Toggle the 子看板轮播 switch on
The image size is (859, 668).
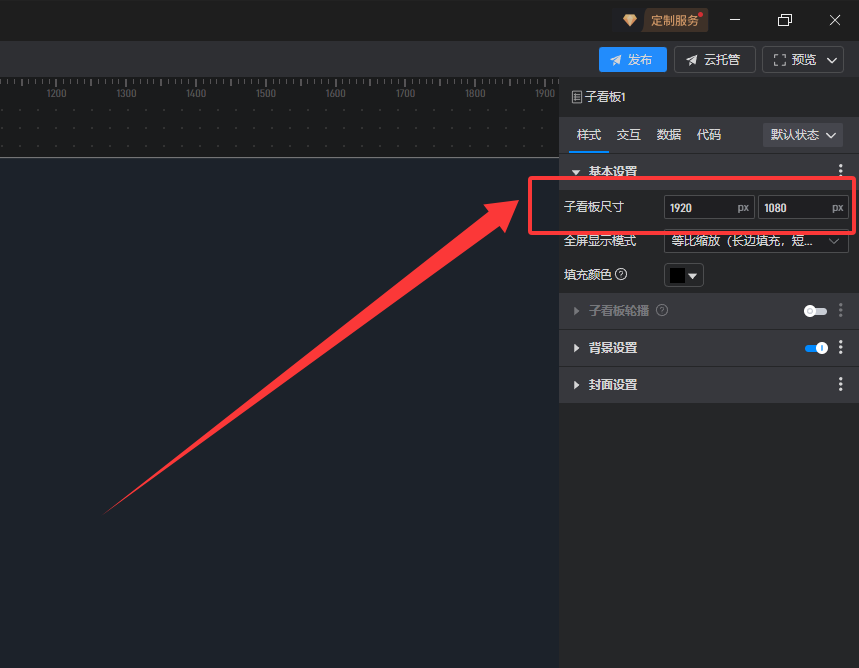click(x=815, y=311)
